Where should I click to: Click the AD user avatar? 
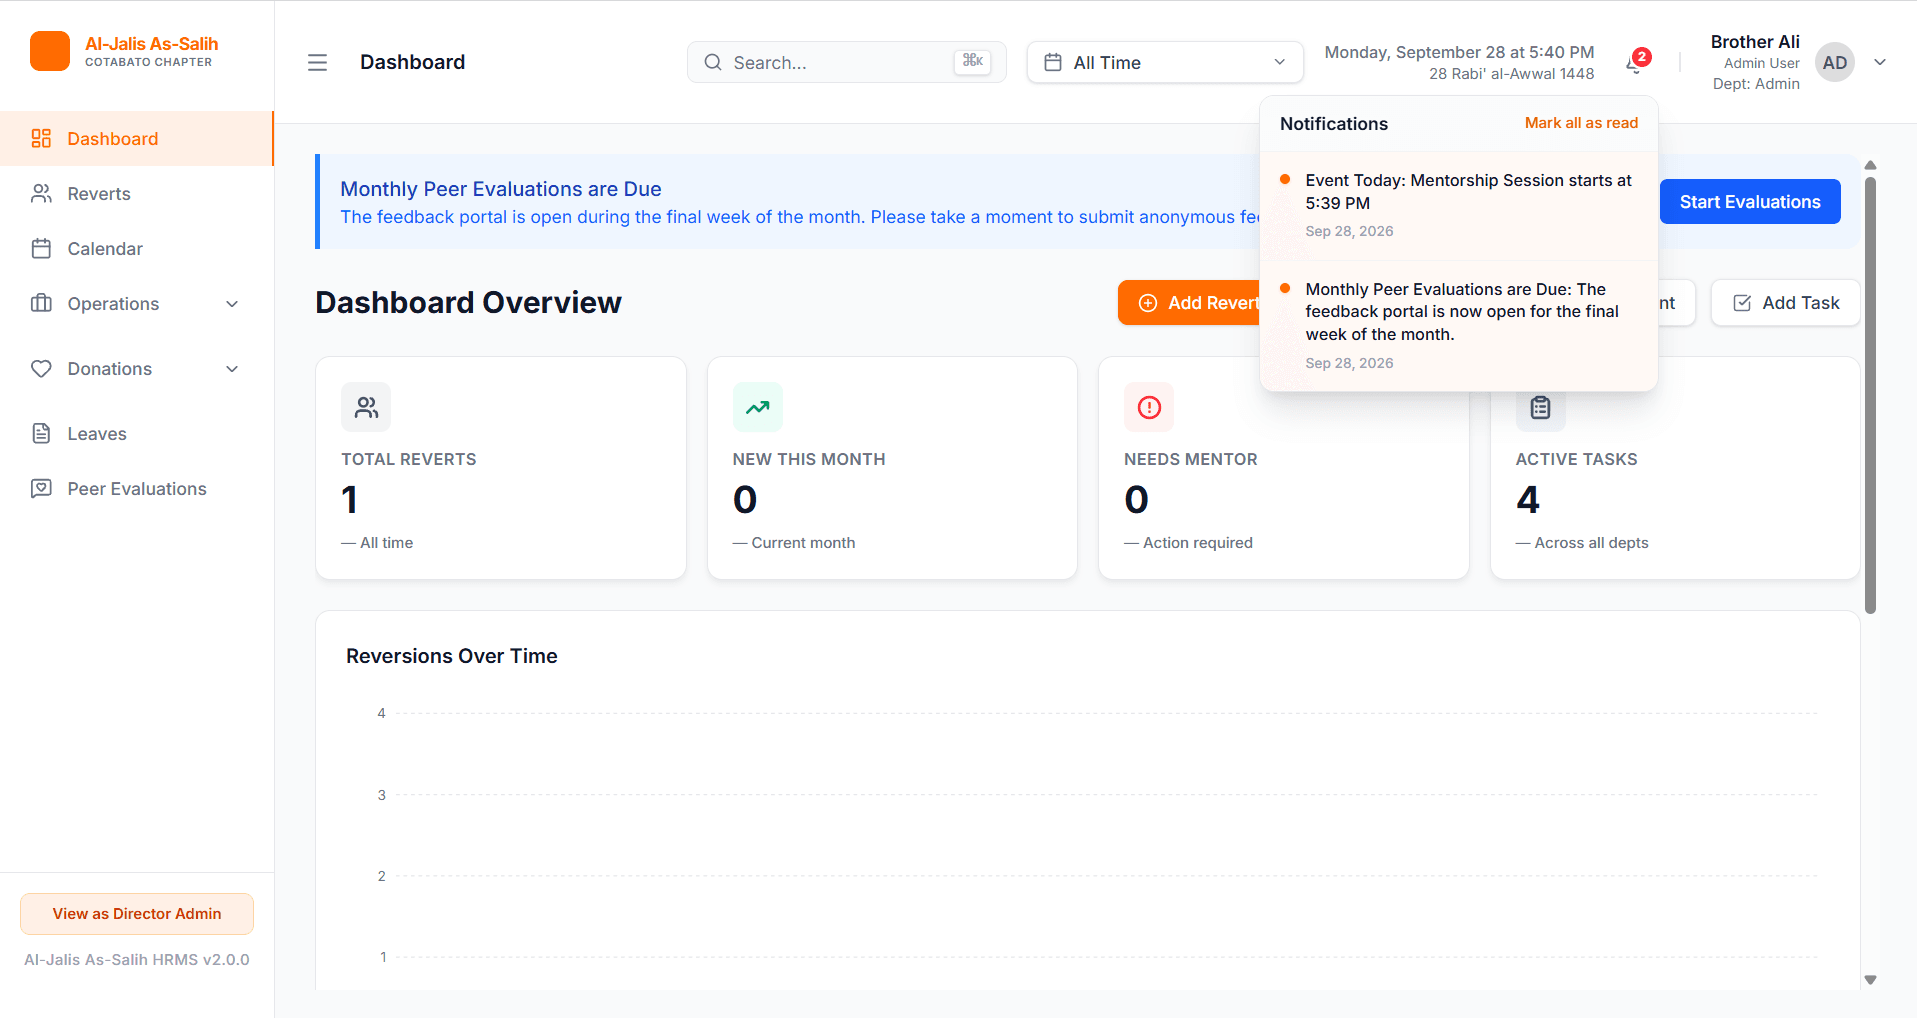pyautogui.click(x=1835, y=62)
